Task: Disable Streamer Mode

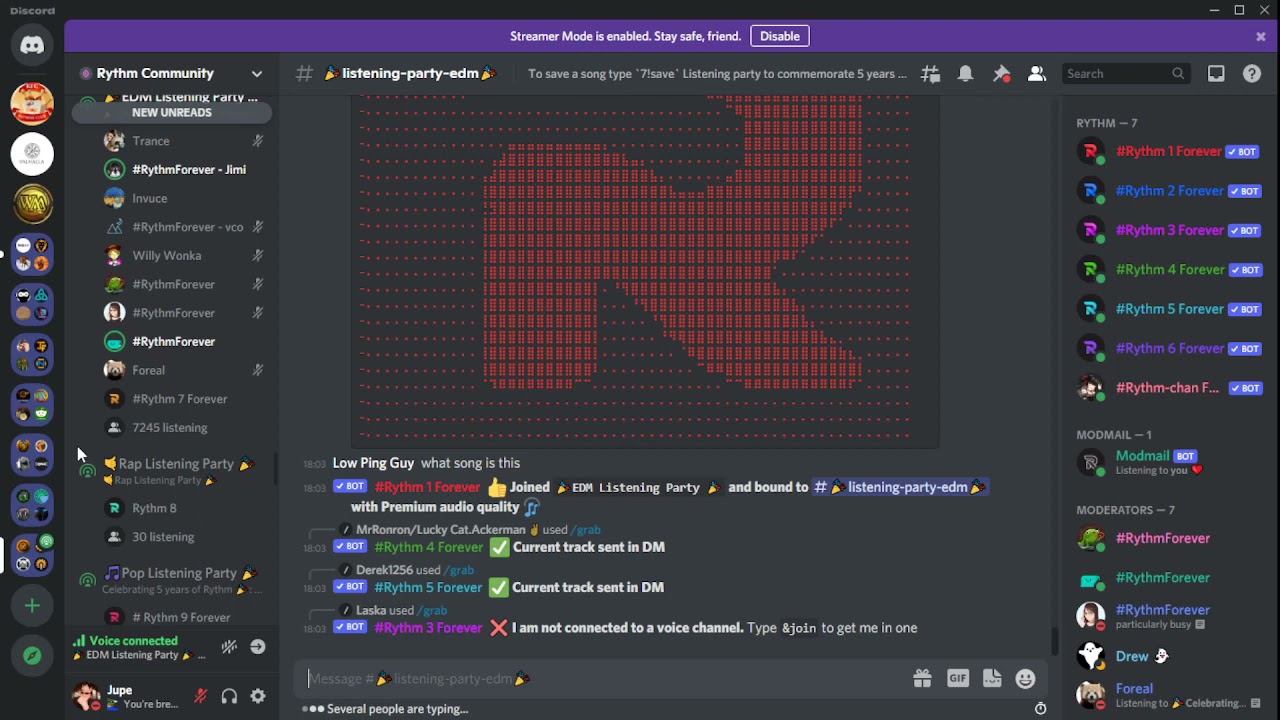Action: (779, 36)
